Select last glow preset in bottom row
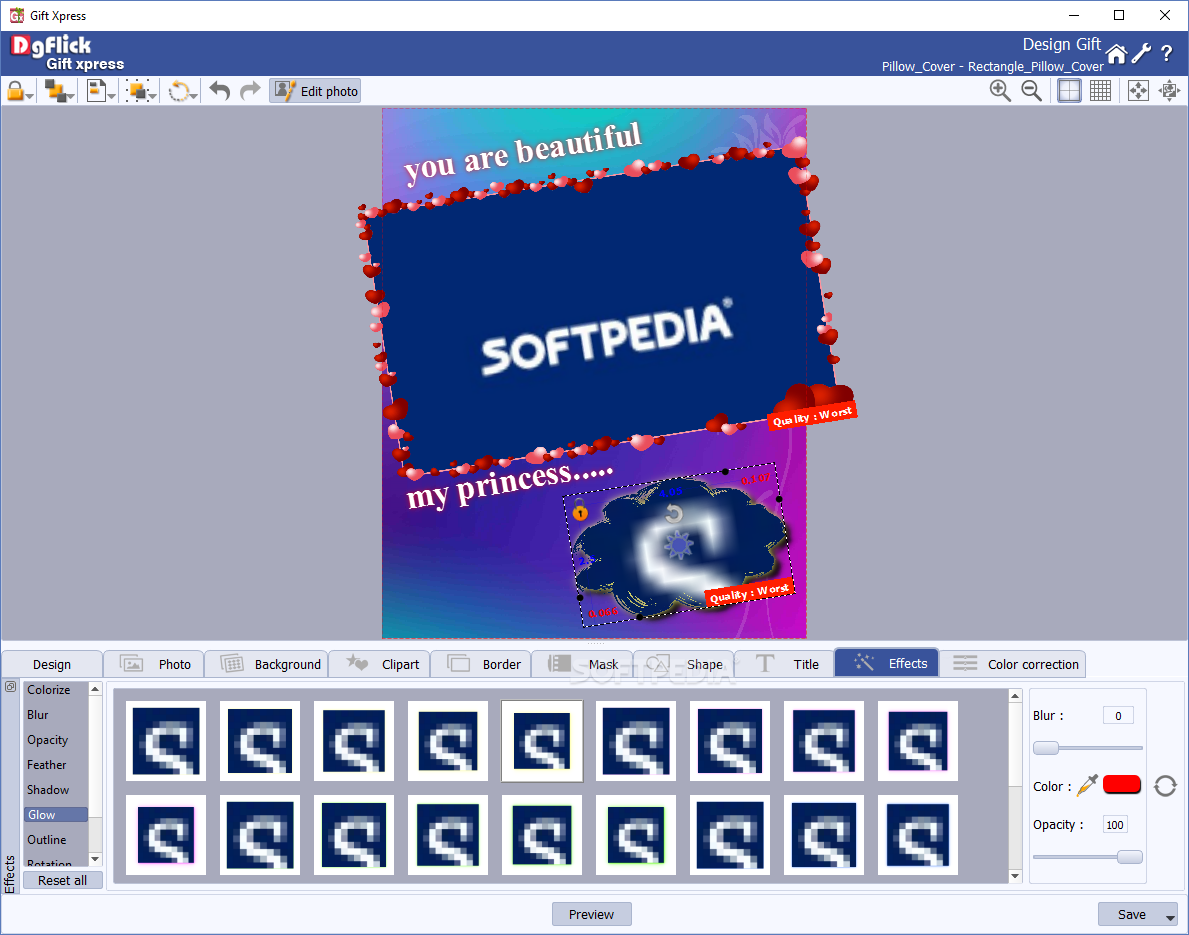Screen dimensions: 1189x935 918,835
